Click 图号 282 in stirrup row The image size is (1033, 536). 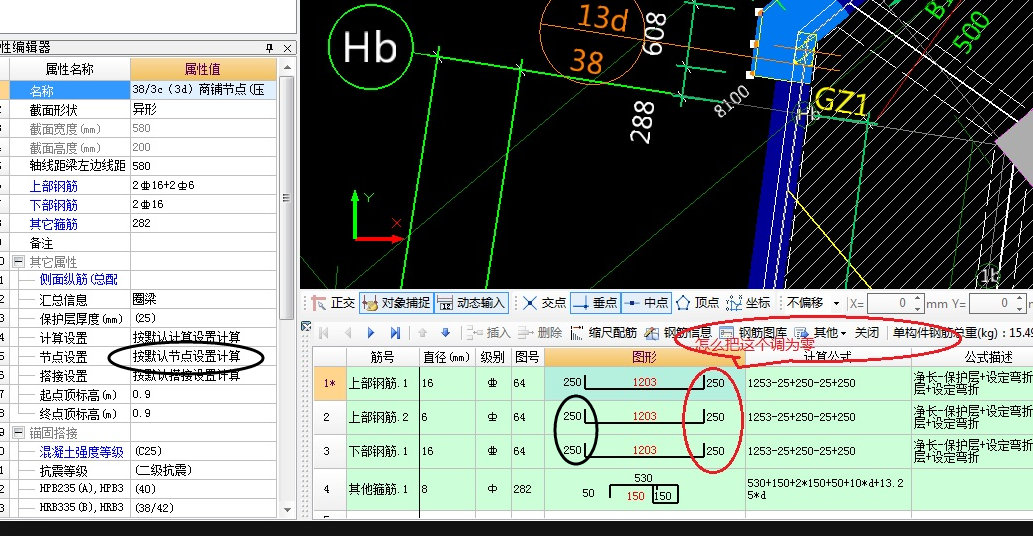pos(526,489)
